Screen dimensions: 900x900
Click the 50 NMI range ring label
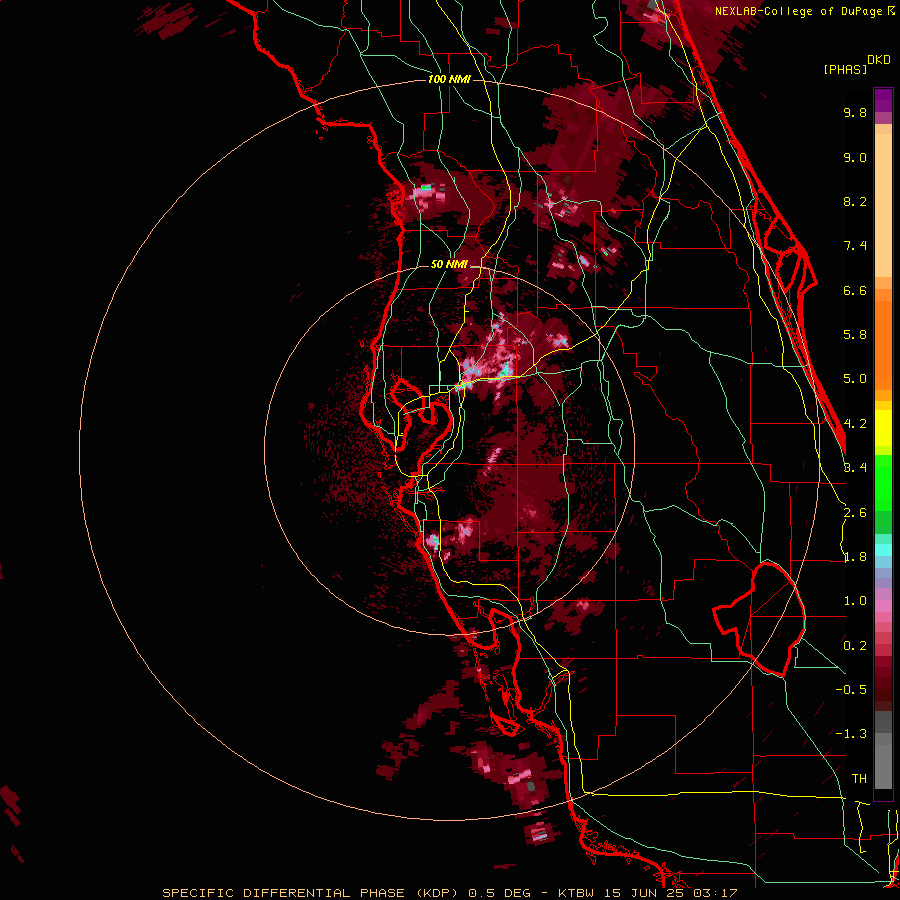click(449, 264)
